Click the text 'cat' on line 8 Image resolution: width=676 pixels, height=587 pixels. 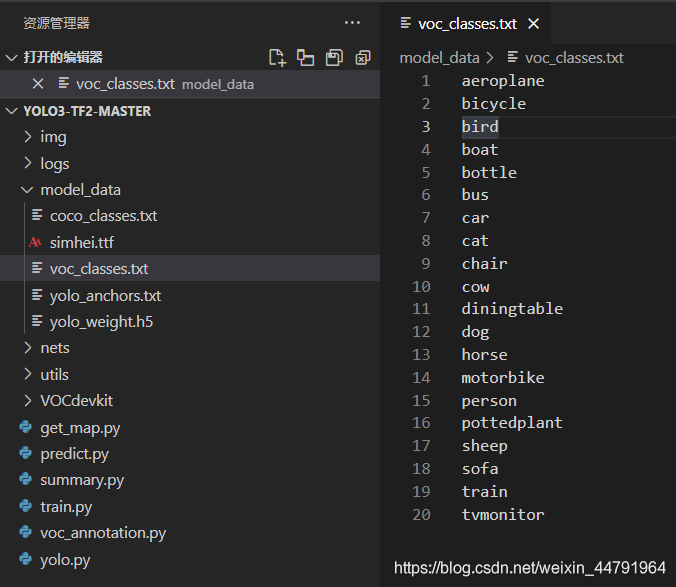pos(476,241)
